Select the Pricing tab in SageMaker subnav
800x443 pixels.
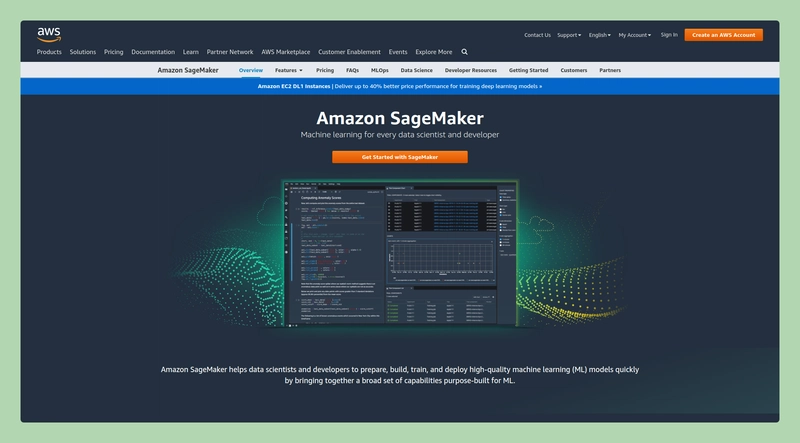click(x=324, y=70)
